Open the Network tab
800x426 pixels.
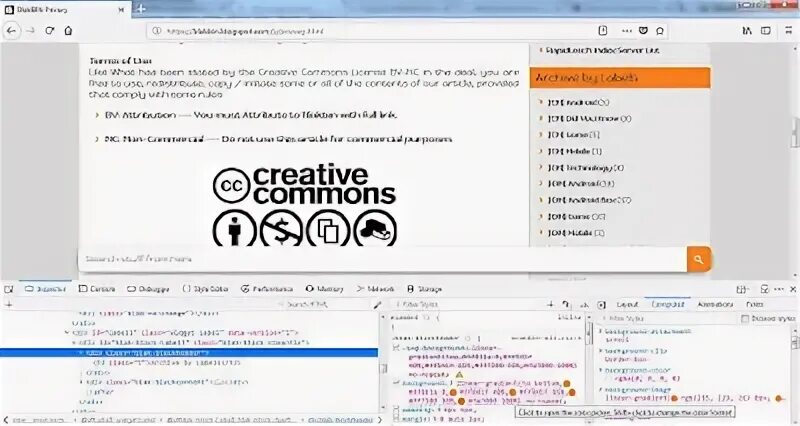click(376, 289)
